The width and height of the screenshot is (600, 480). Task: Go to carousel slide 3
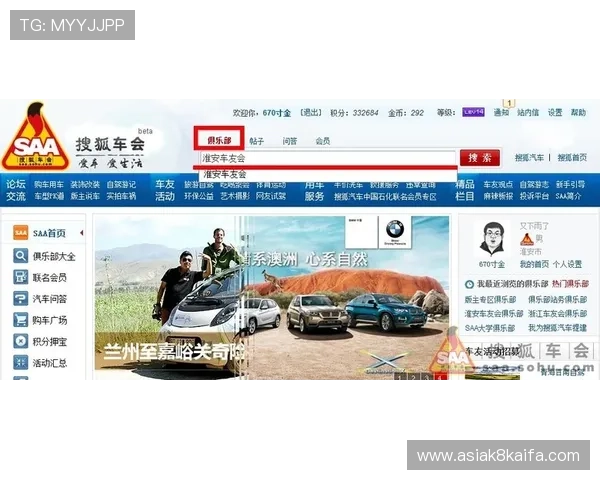tap(427, 377)
